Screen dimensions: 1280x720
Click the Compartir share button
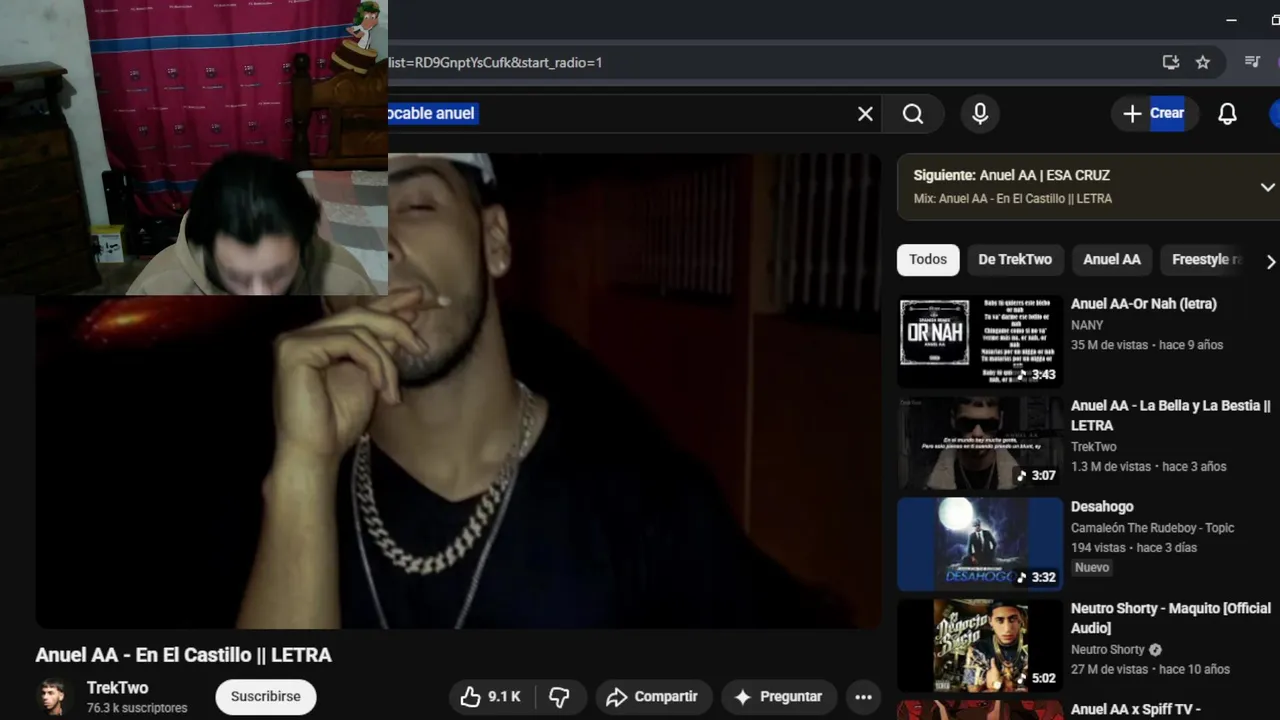tap(654, 697)
